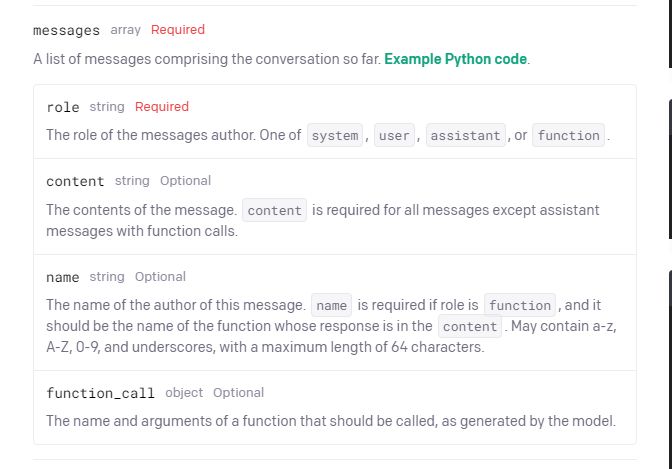Viewport: 672px width, 469px height.
Task: Click the object type label for function_call
Action: pyautogui.click(x=184, y=393)
